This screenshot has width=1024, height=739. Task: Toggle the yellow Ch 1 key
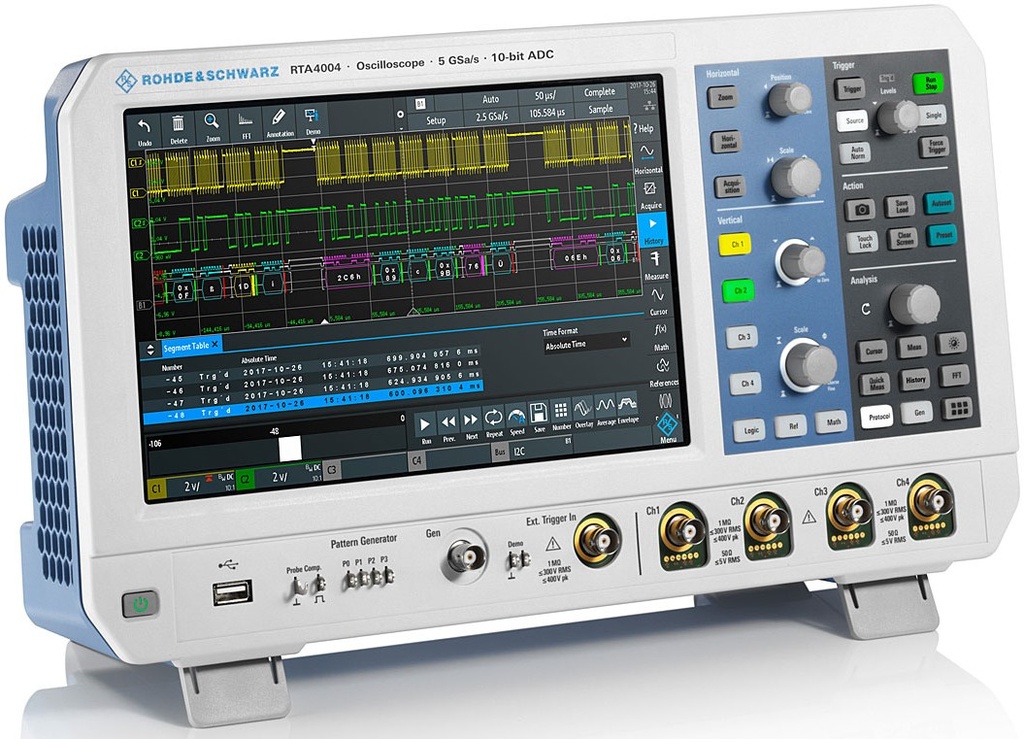click(736, 245)
